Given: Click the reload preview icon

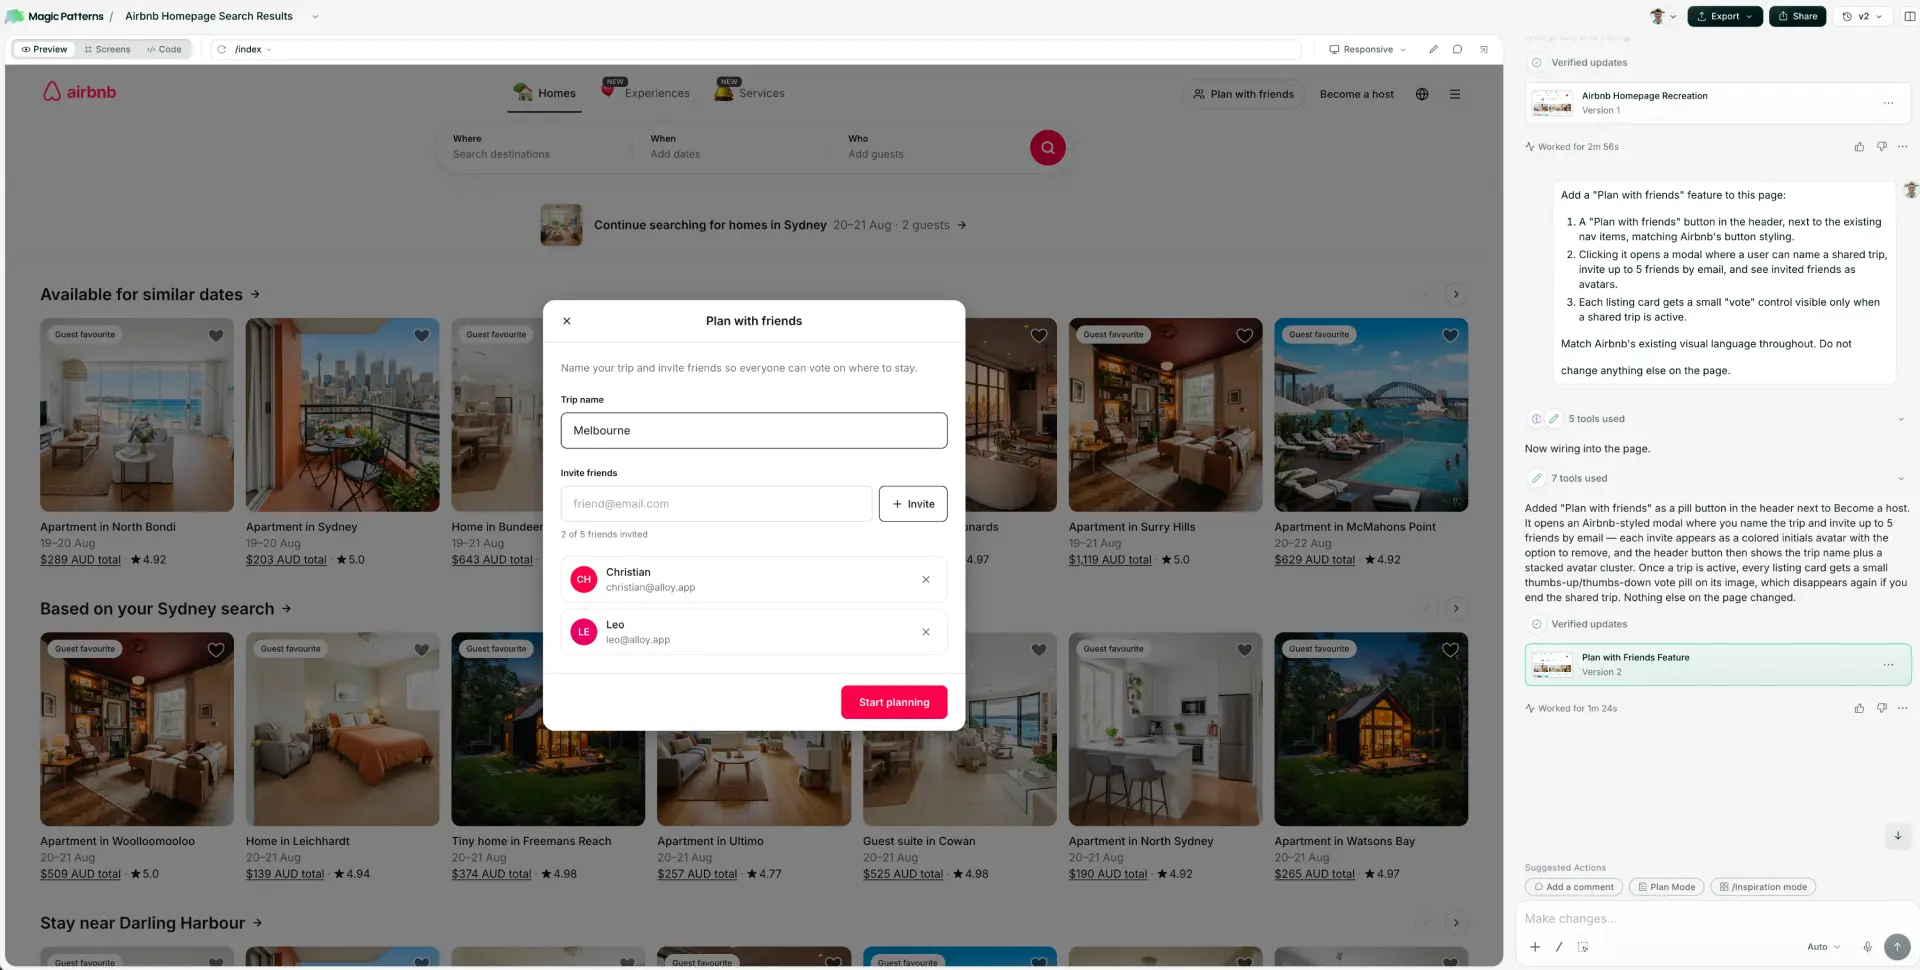Looking at the screenshot, I should (222, 49).
